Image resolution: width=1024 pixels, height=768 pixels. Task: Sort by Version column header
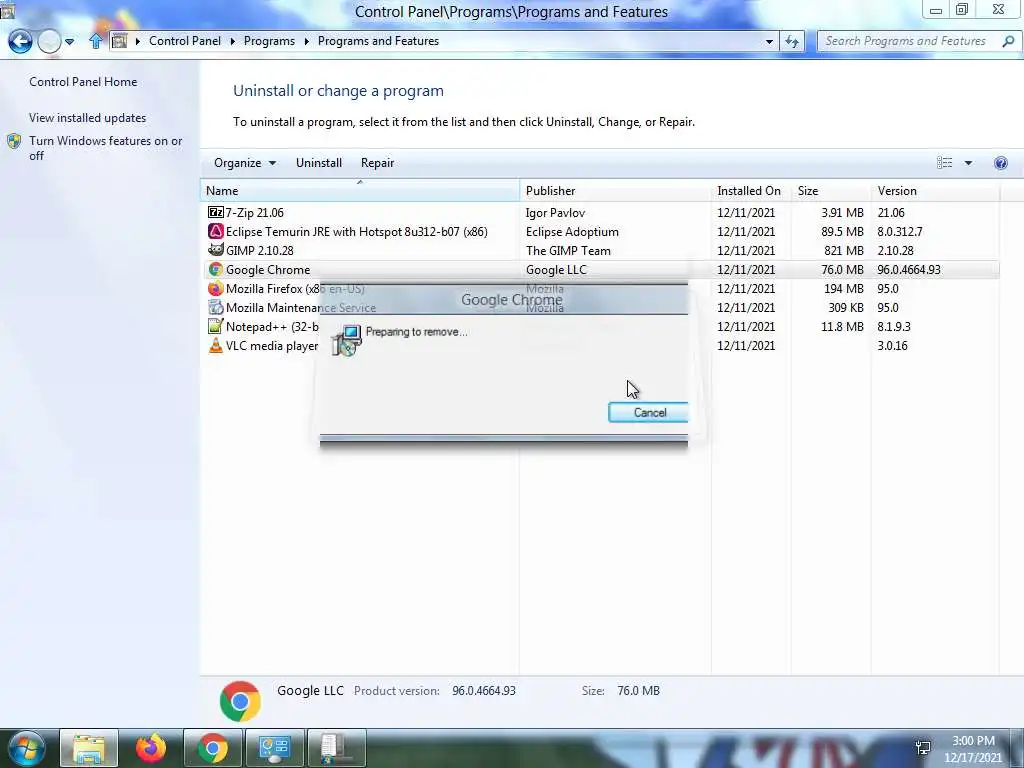click(935, 191)
